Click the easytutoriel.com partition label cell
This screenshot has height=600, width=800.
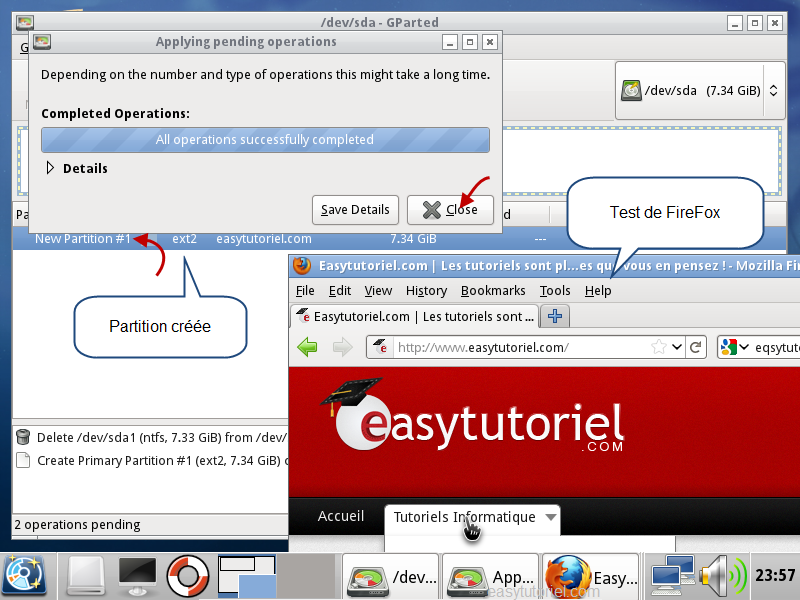pos(264,239)
